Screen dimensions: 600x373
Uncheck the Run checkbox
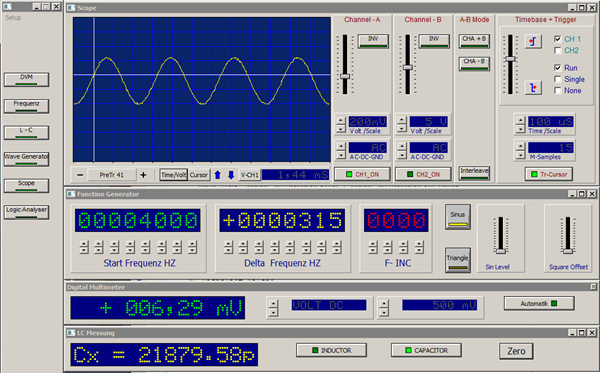pos(558,68)
